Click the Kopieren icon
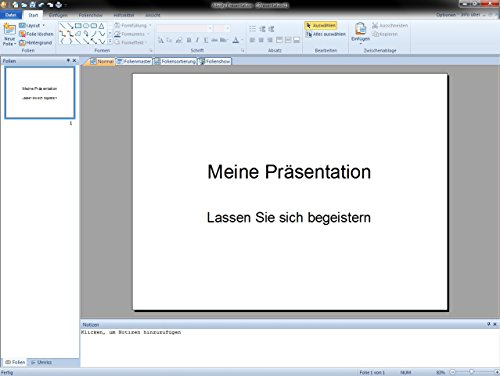500x376 pixels. pos(375,34)
